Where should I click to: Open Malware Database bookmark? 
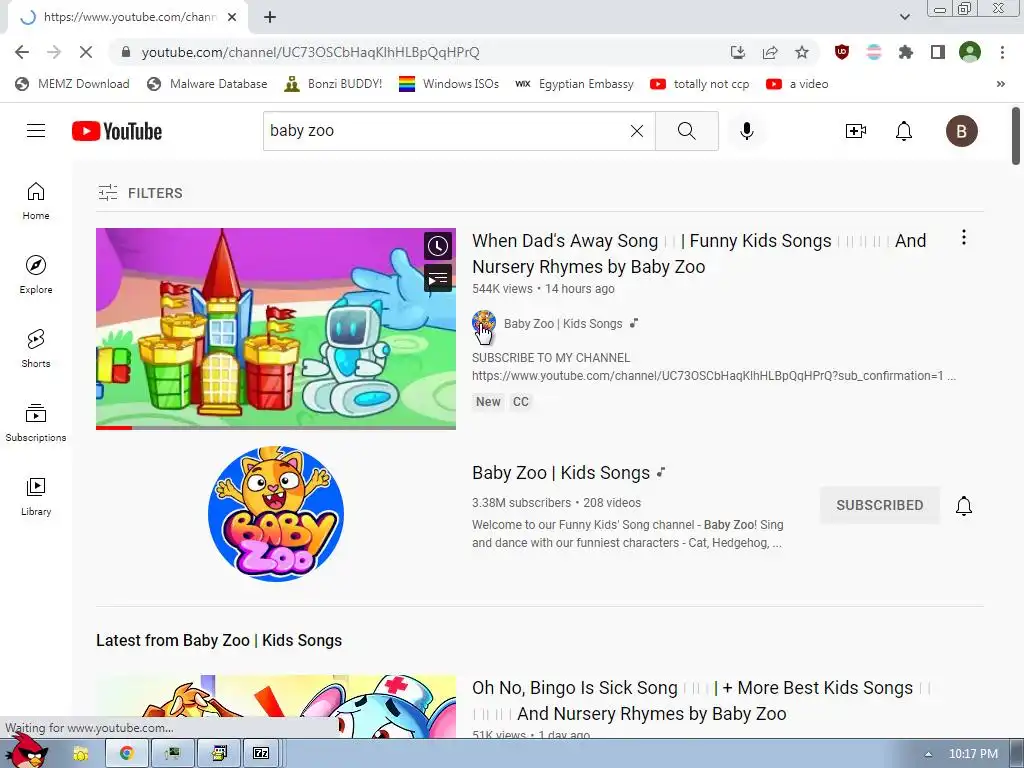(208, 84)
